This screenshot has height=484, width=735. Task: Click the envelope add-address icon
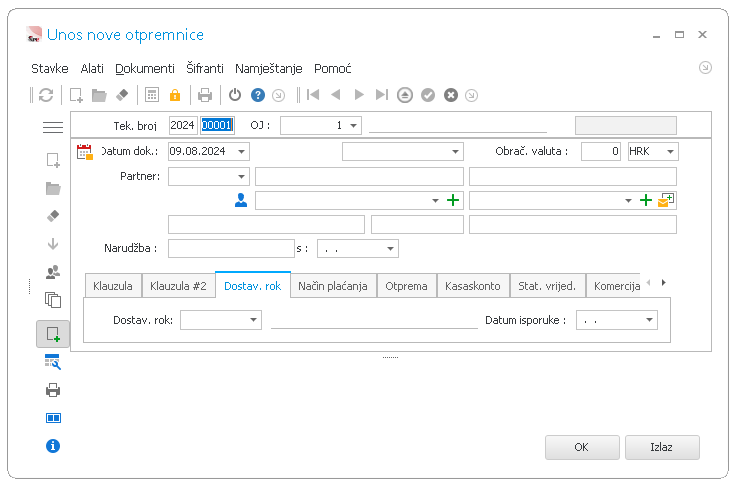(666, 200)
